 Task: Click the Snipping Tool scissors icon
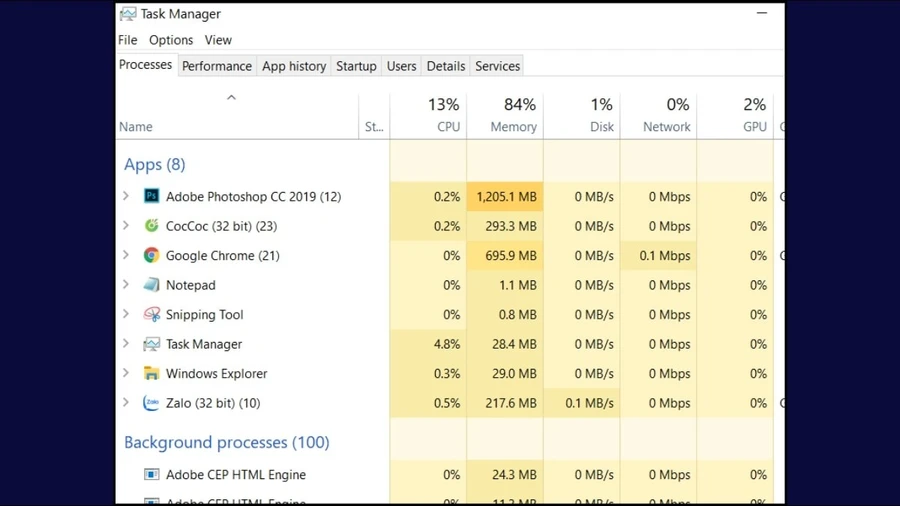152,314
